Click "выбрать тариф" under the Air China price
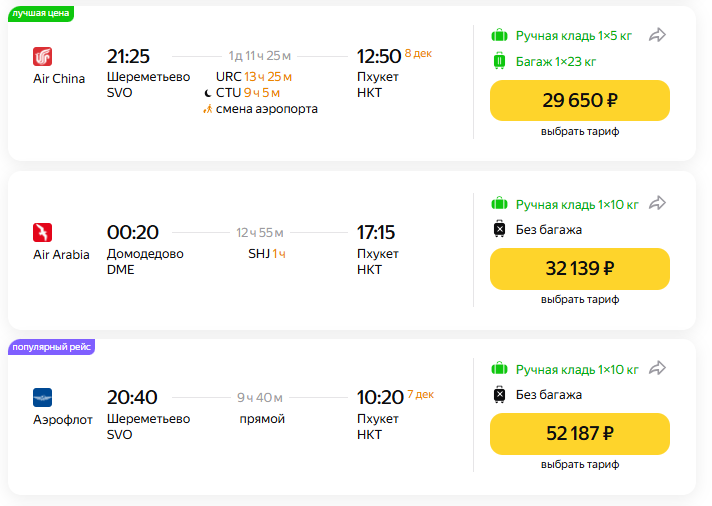Screen dimensions: 712x506 (x=580, y=132)
